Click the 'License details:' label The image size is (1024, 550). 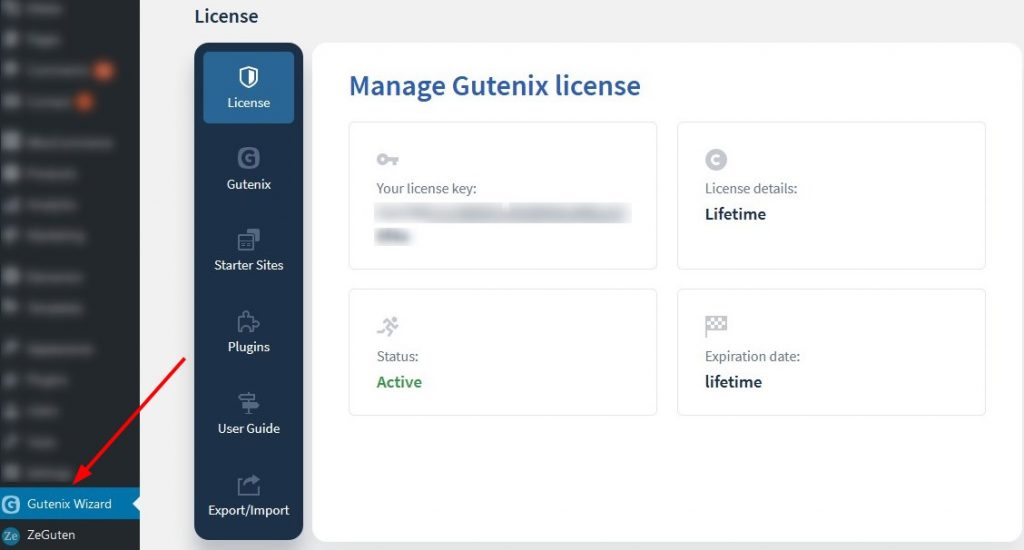[751, 189]
